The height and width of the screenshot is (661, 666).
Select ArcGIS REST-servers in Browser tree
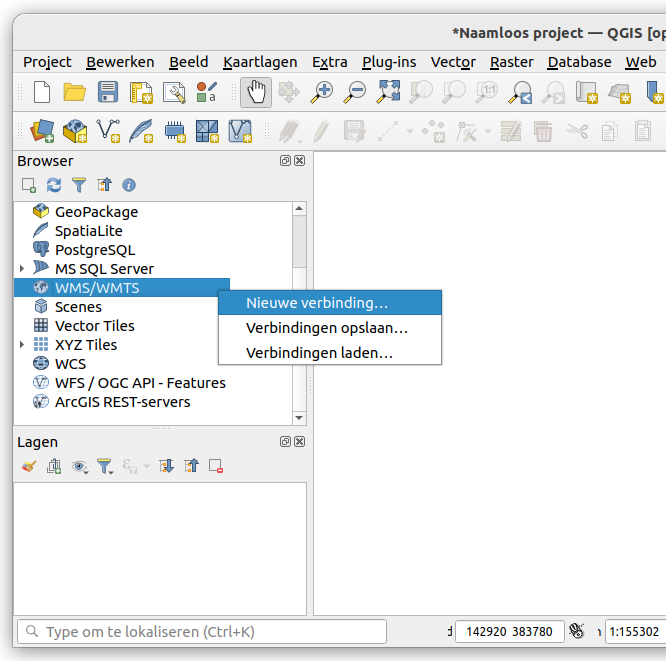122,402
